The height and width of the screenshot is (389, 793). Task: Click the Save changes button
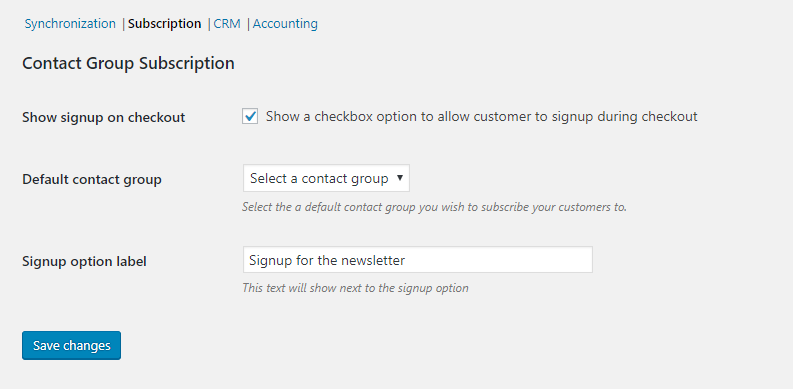click(71, 345)
